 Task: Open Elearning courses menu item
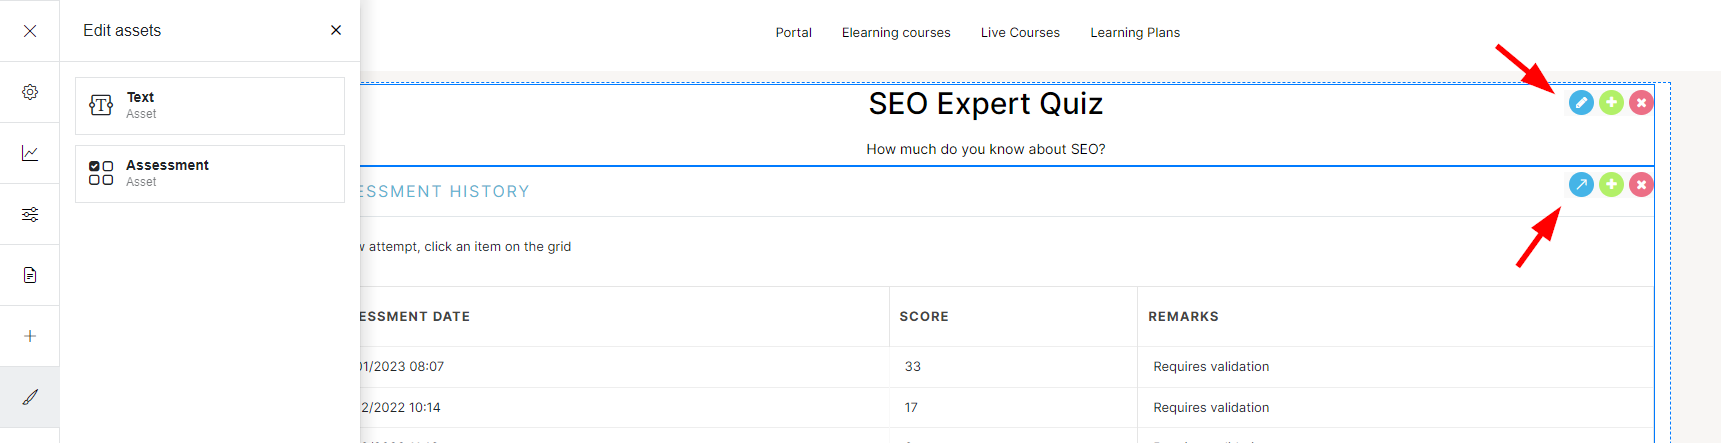pos(896,33)
